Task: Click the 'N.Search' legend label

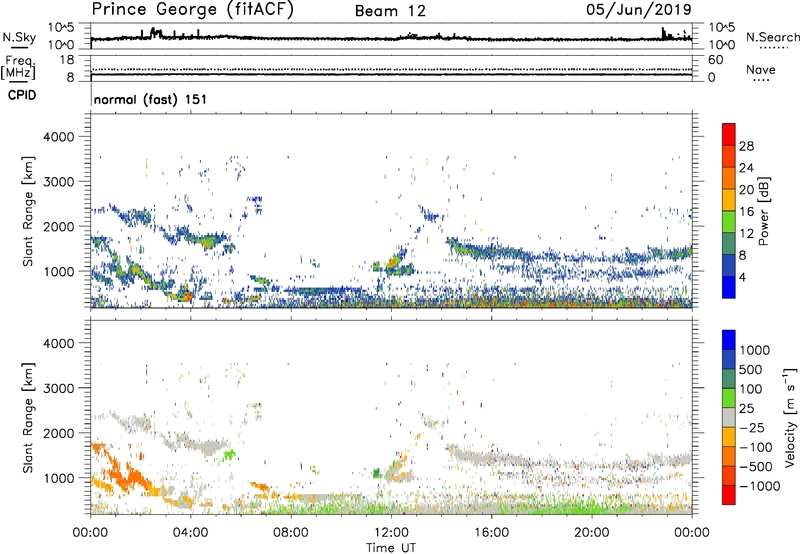Action: click(772, 37)
